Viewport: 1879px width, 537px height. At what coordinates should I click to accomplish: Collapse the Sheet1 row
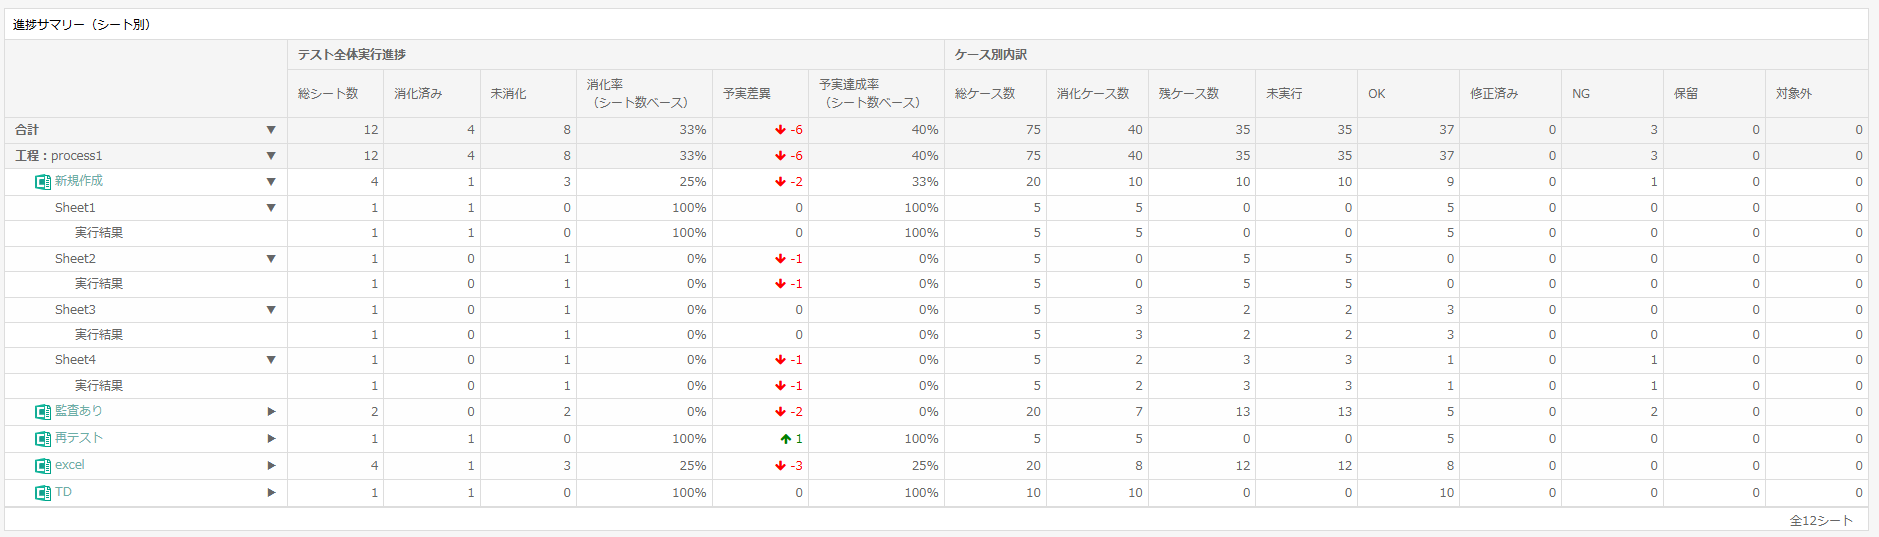271,208
